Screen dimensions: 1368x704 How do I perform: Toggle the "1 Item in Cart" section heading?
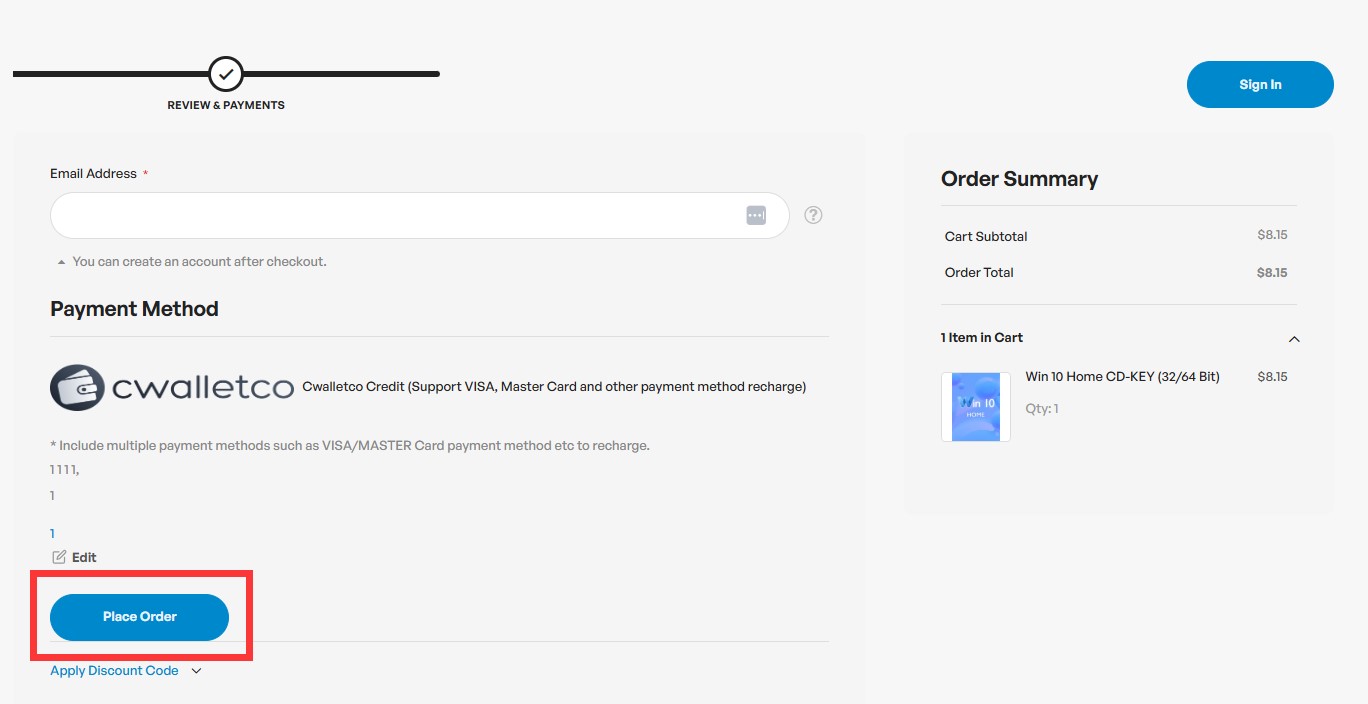click(982, 338)
